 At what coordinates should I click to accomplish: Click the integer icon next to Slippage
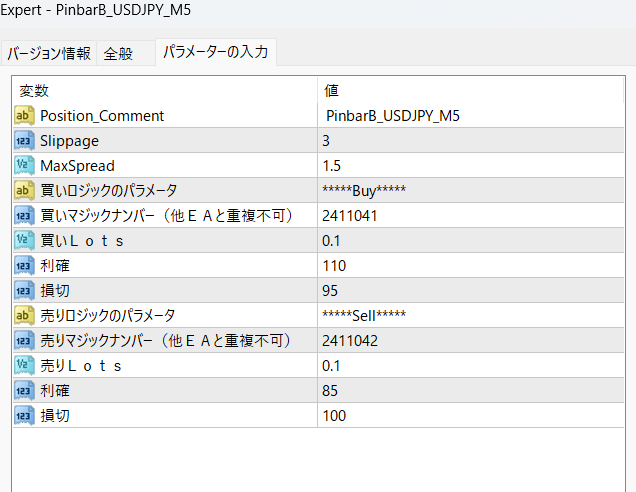click(25, 141)
